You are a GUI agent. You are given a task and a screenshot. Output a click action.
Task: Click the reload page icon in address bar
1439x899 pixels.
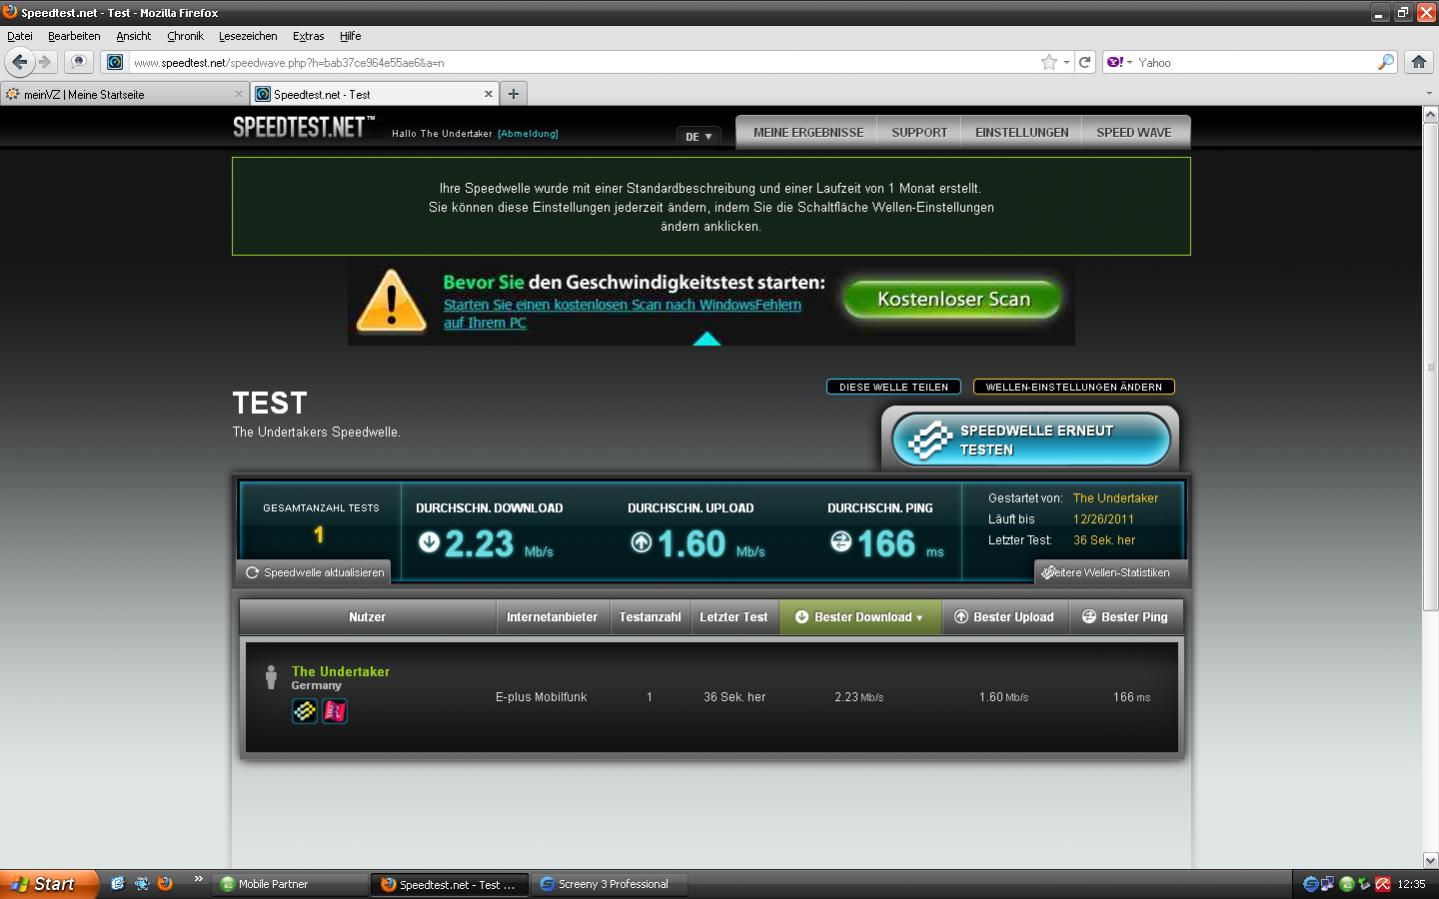coord(1085,62)
